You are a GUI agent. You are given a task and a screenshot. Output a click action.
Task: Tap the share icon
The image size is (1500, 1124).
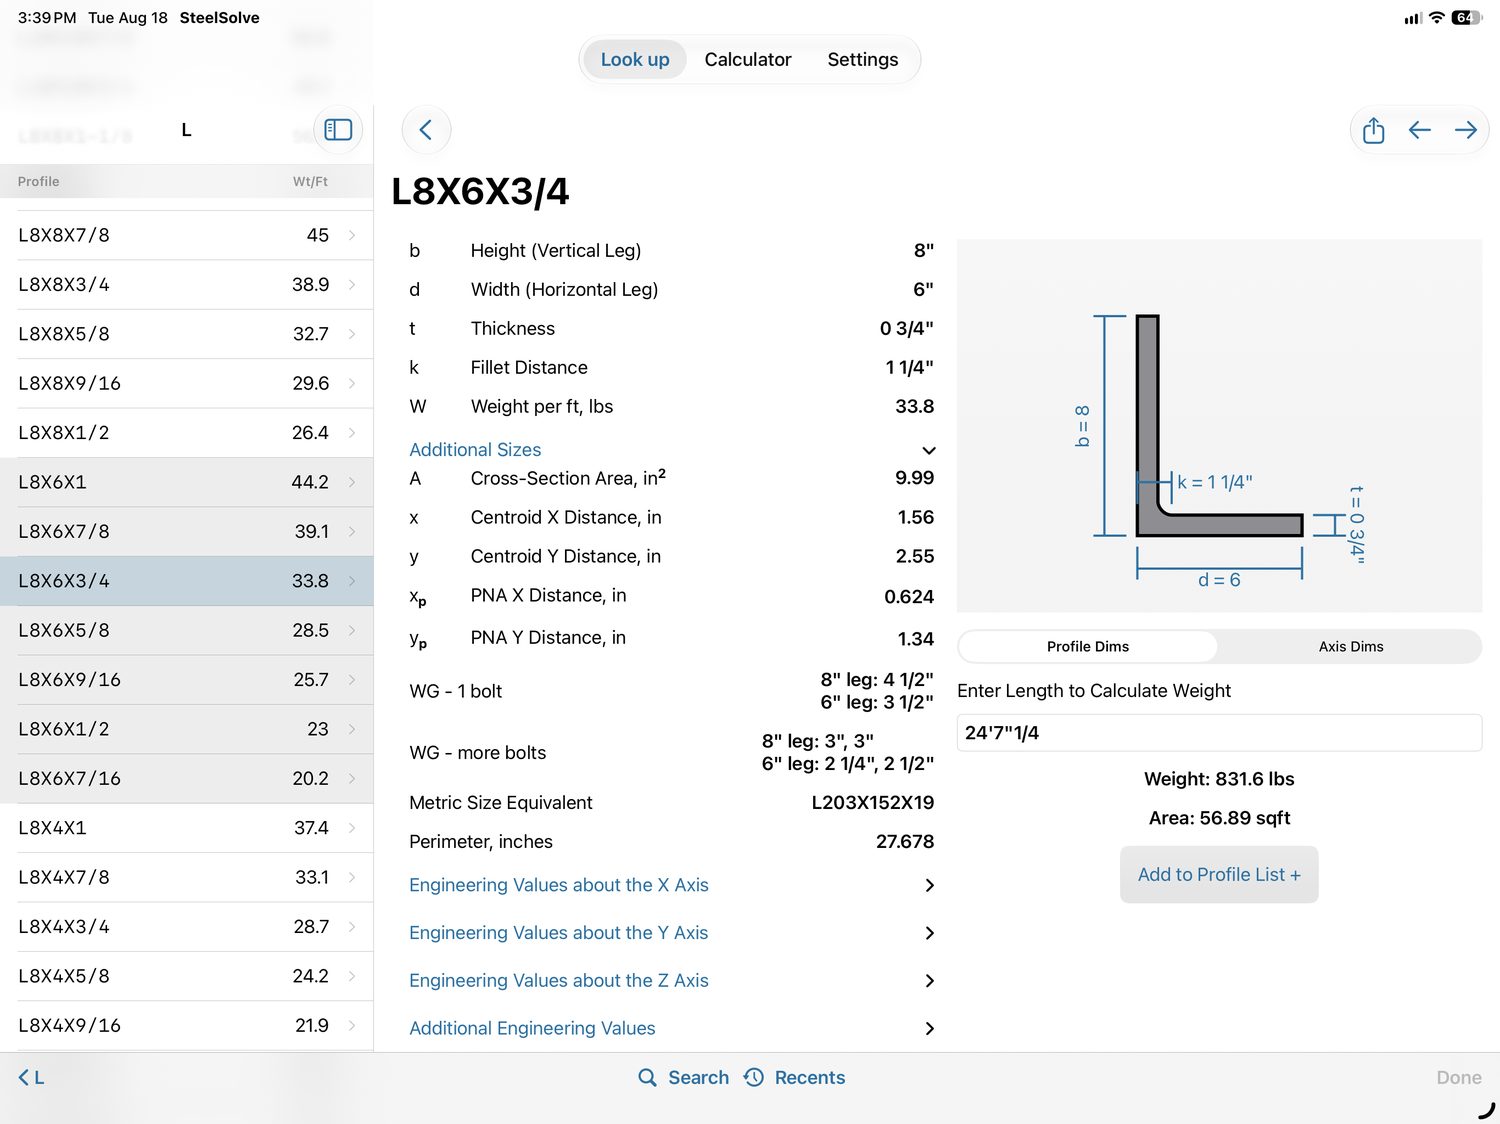click(1374, 130)
